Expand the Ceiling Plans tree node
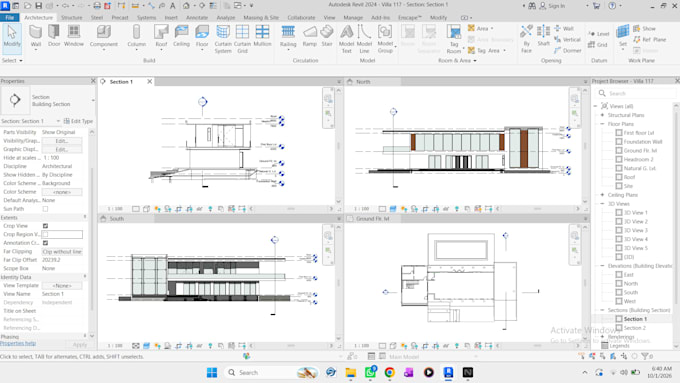This screenshot has height=383, width=680. tap(602, 195)
